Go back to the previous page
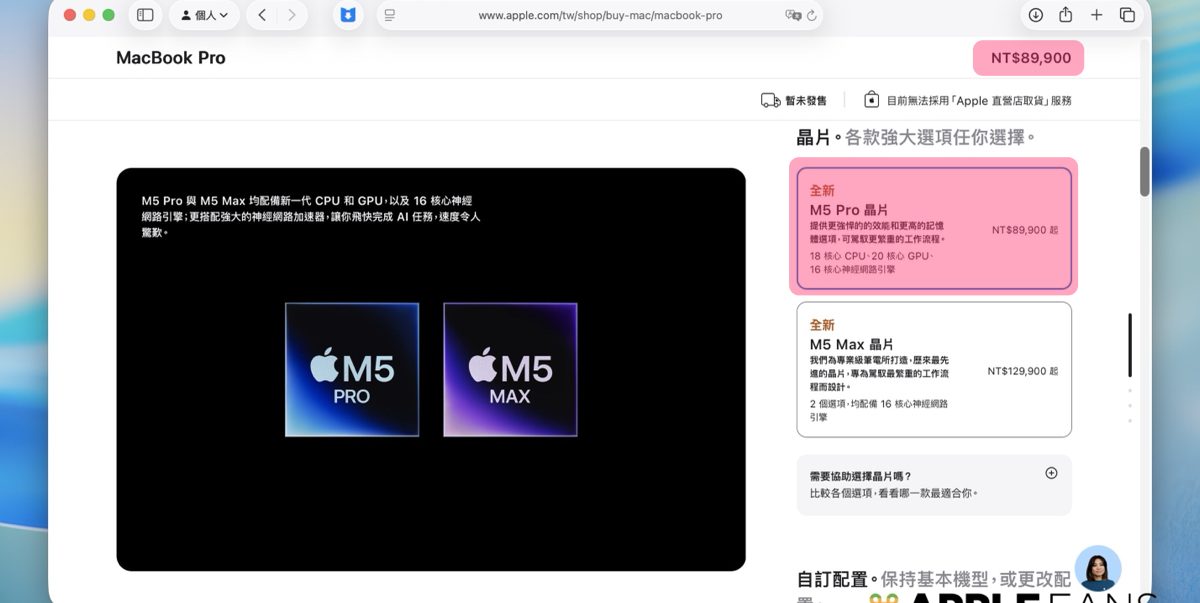This screenshot has height=603, width=1200. (x=262, y=15)
